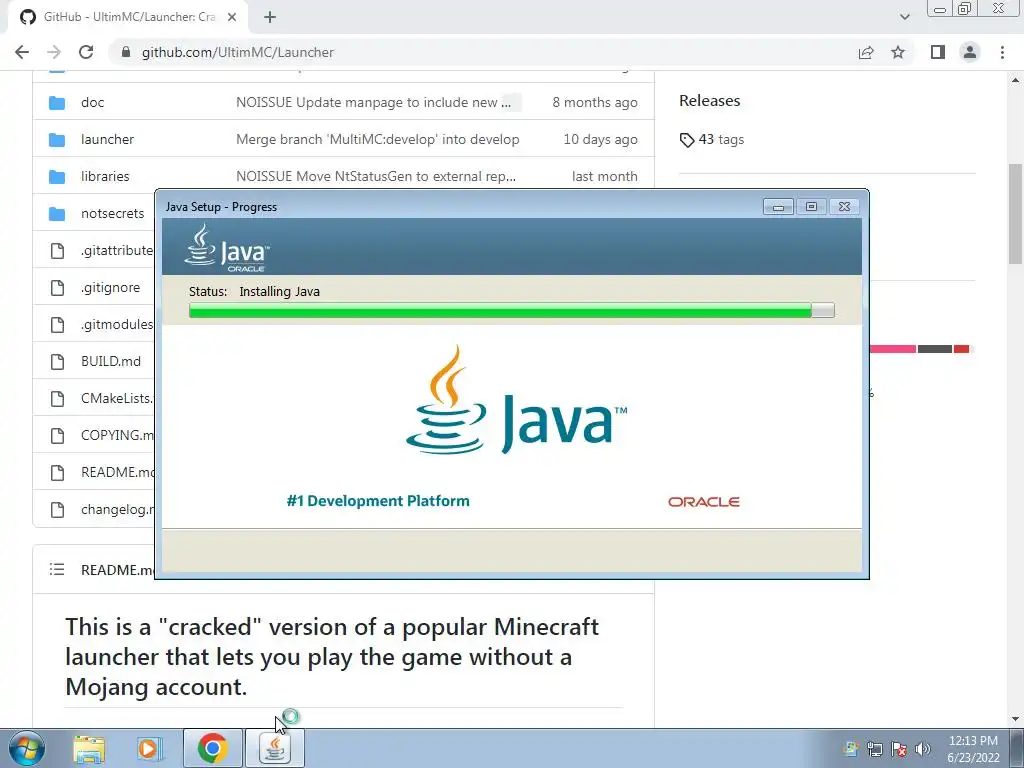
Task: Open the Windows Start menu
Action: coord(27,748)
